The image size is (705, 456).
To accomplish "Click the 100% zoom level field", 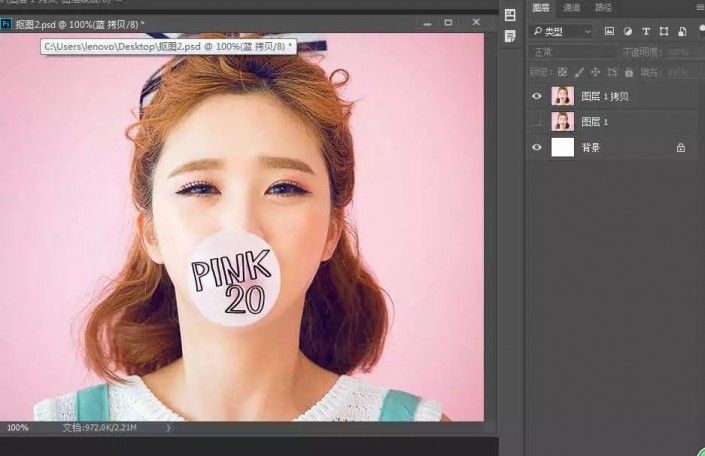I will 18,428.
